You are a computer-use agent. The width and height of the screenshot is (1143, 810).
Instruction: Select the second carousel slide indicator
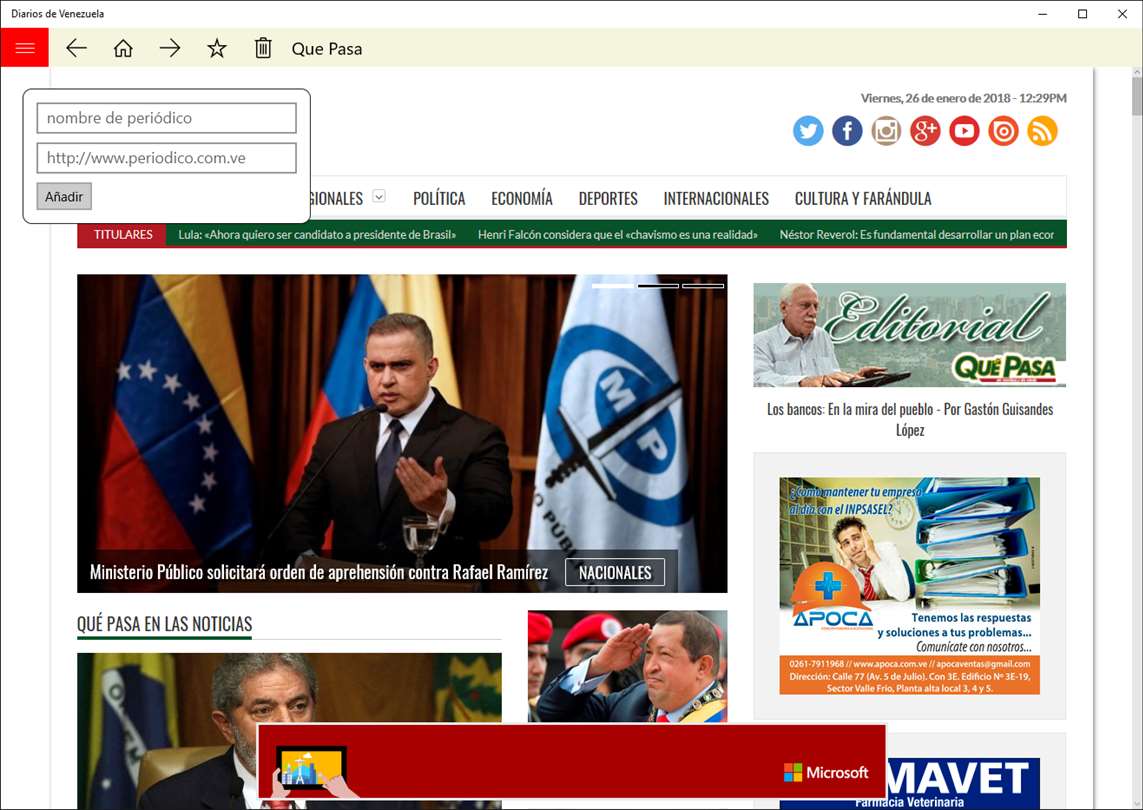coord(658,286)
